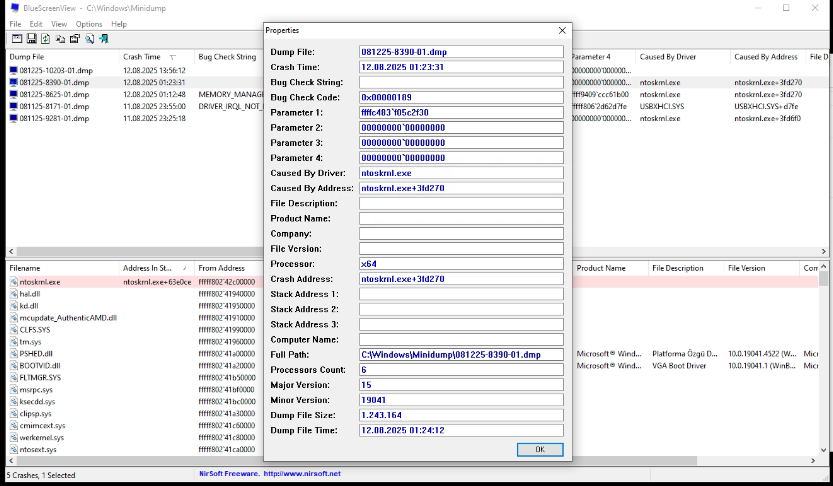Click file icon beside hal.dll
833x486 pixels.
click(14, 294)
